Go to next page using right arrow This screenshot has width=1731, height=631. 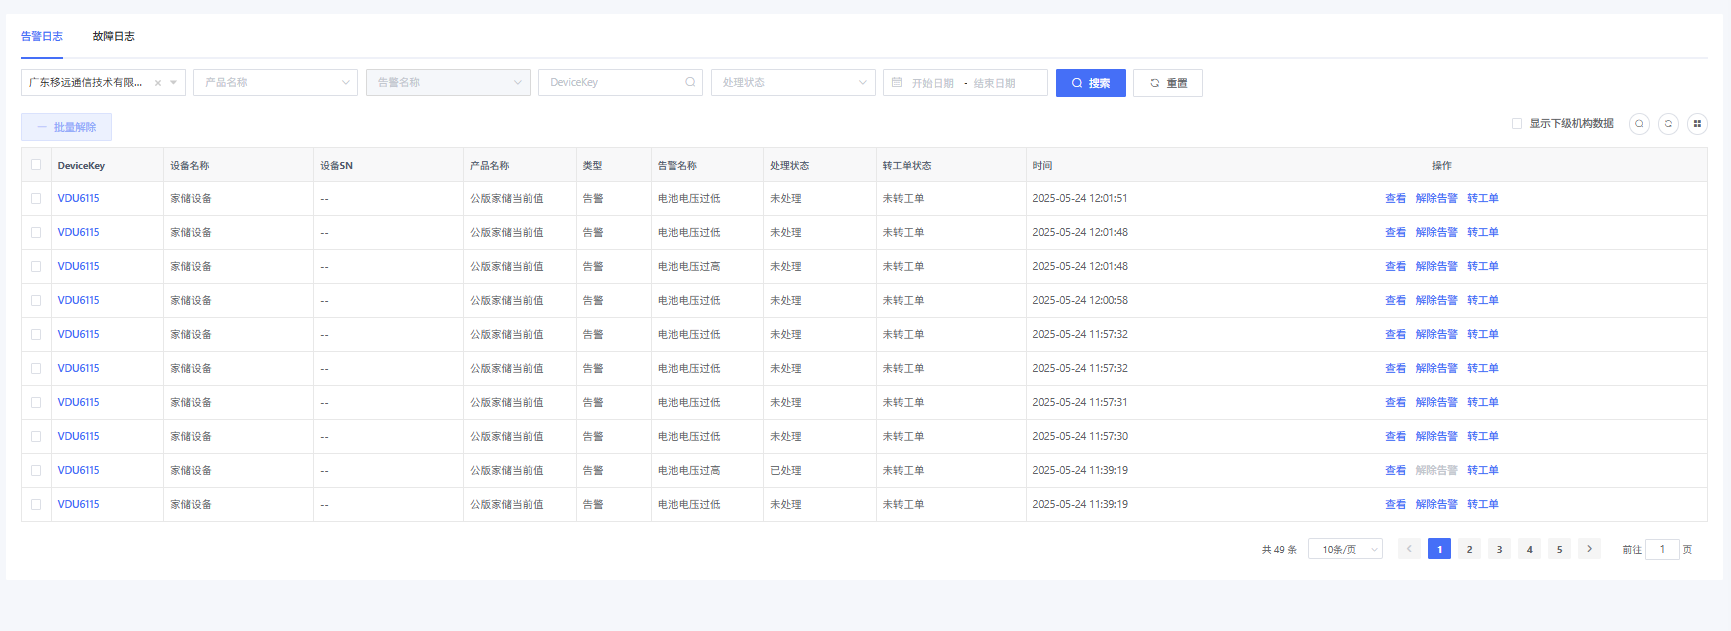pos(1589,549)
